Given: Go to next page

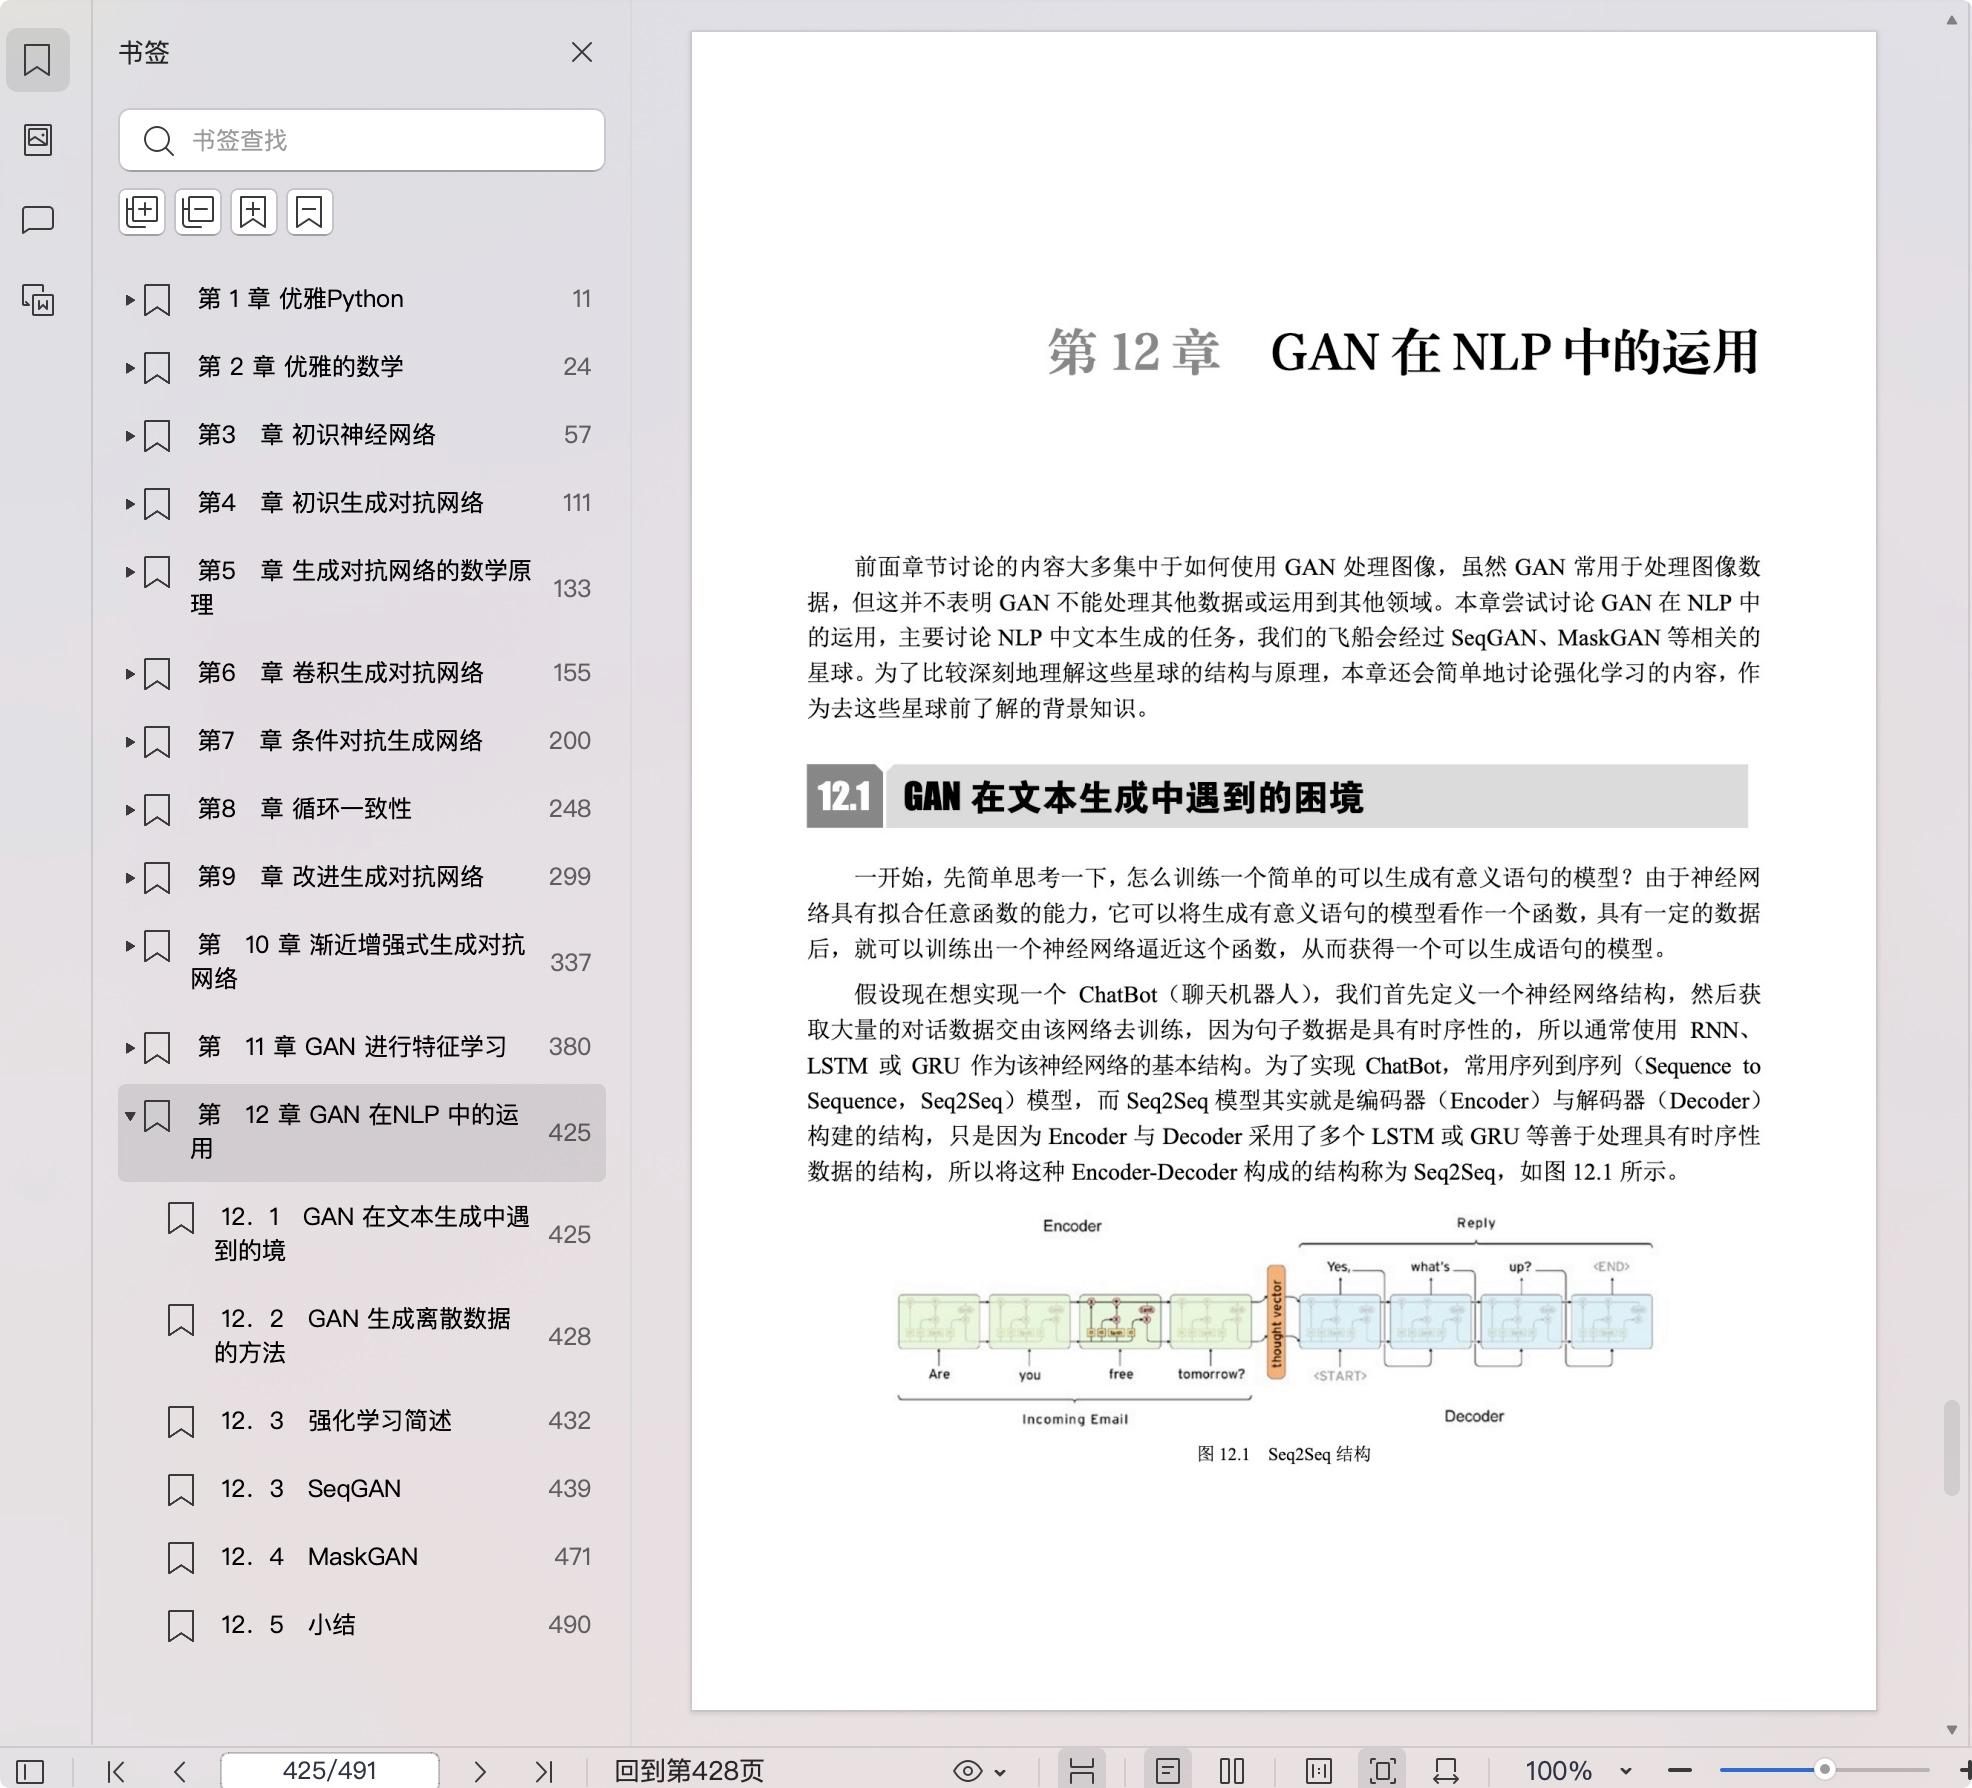Looking at the screenshot, I should pos(480,1771).
